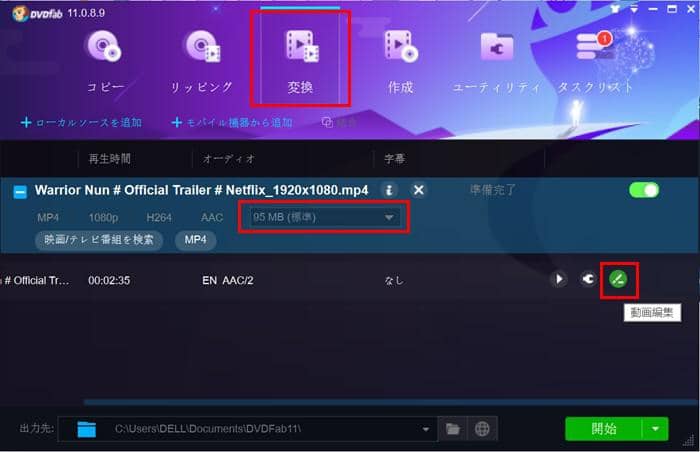Image resolution: width=700 pixels, height=452 pixels.
Task: Open the コピー (Copy) module
Action: (x=104, y=62)
